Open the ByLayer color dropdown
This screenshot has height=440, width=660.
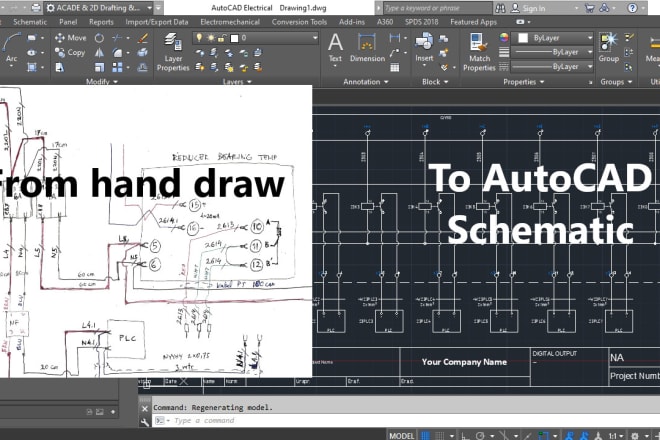tap(552, 38)
